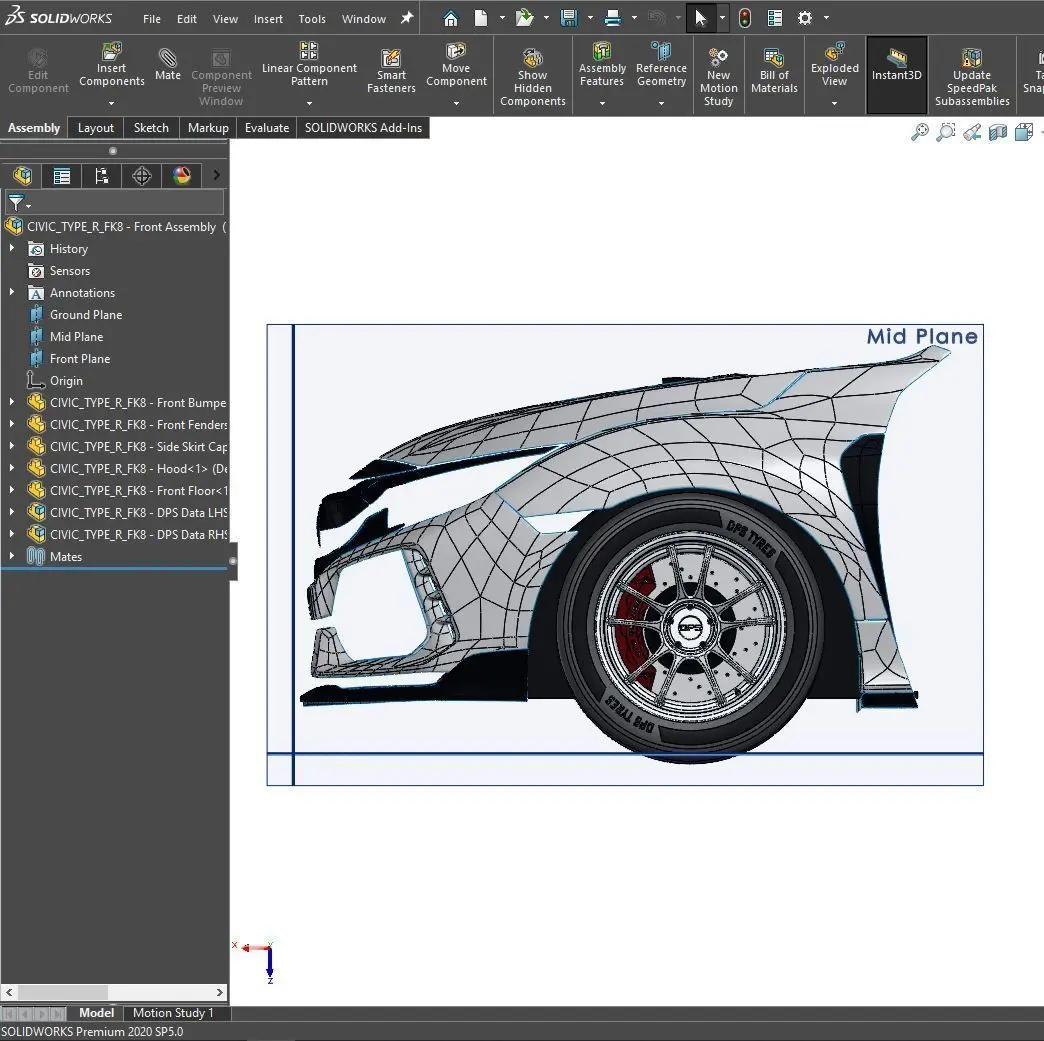Open the Insert Components dropdown arrow
The width and height of the screenshot is (1044, 1041).
[x=111, y=104]
